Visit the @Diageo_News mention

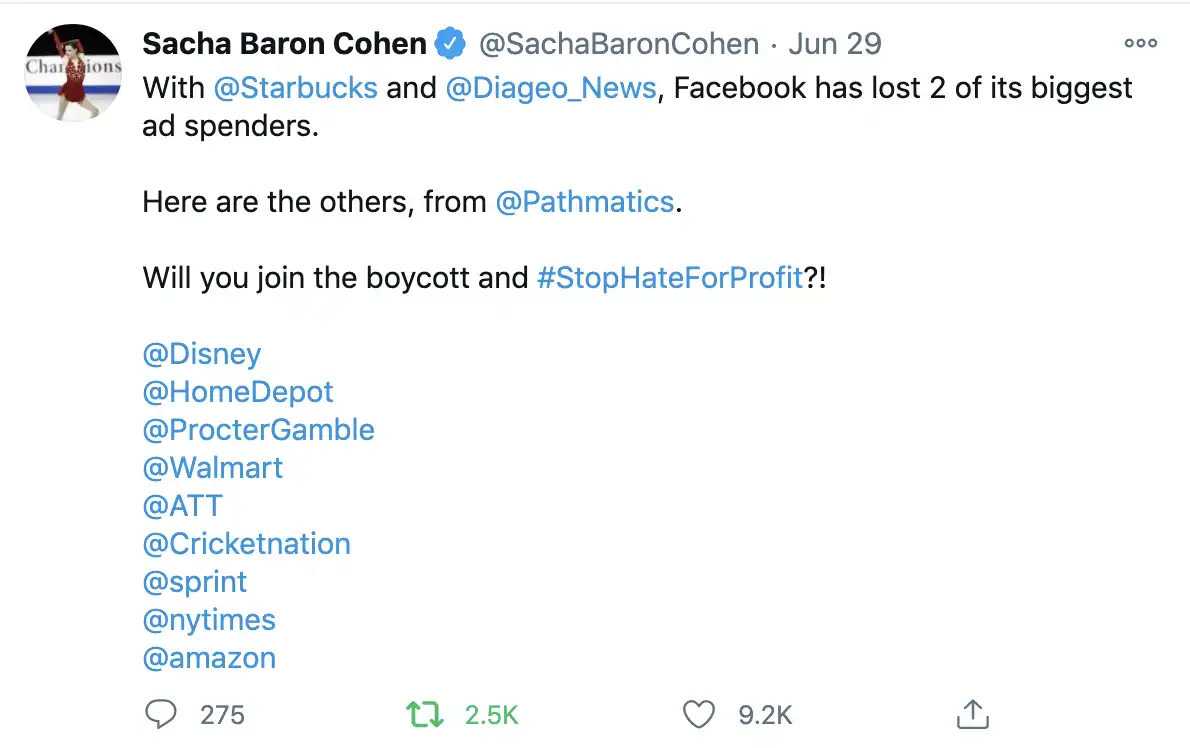tap(551, 88)
